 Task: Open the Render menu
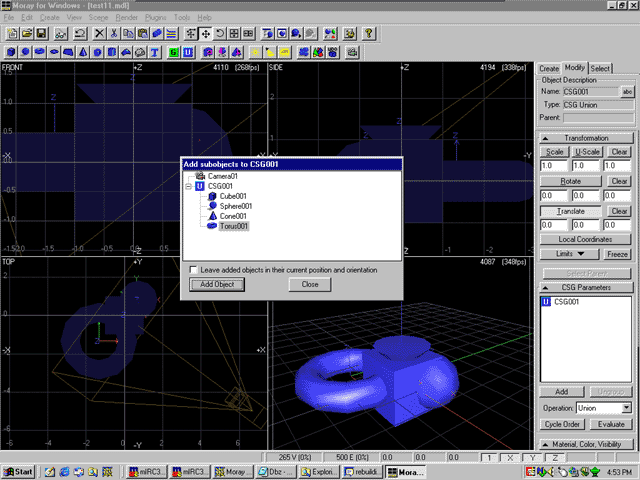click(x=126, y=18)
